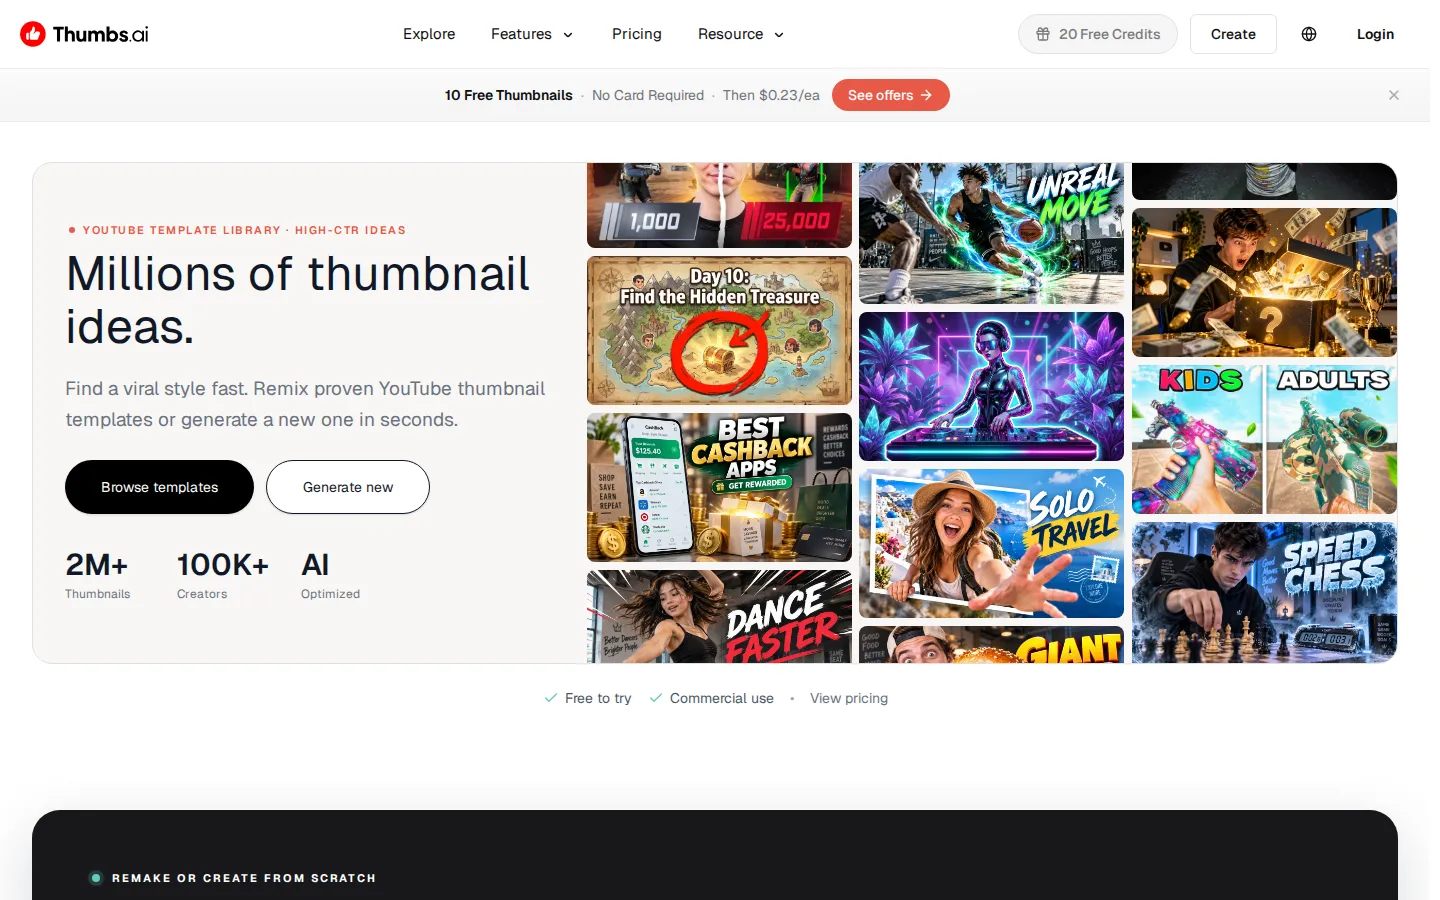Open the Giant food thumbnail
The image size is (1440, 900).
pyautogui.click(x=991, y=645)
